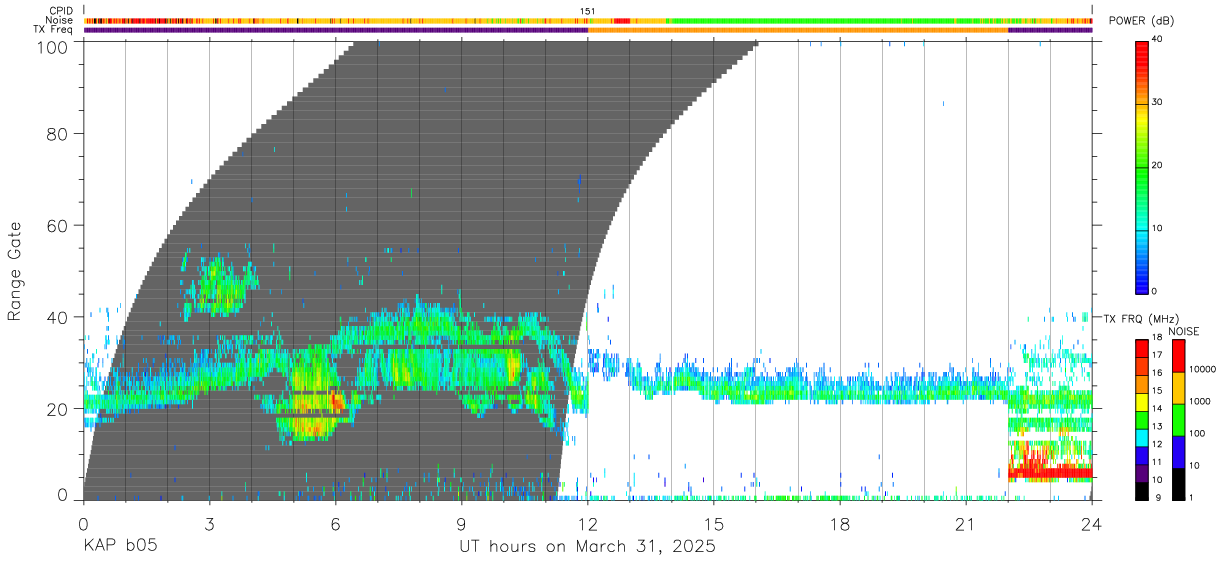Click the CPID row label
The width and height of the screenshot is (1228, 567).
click(59, 12)
